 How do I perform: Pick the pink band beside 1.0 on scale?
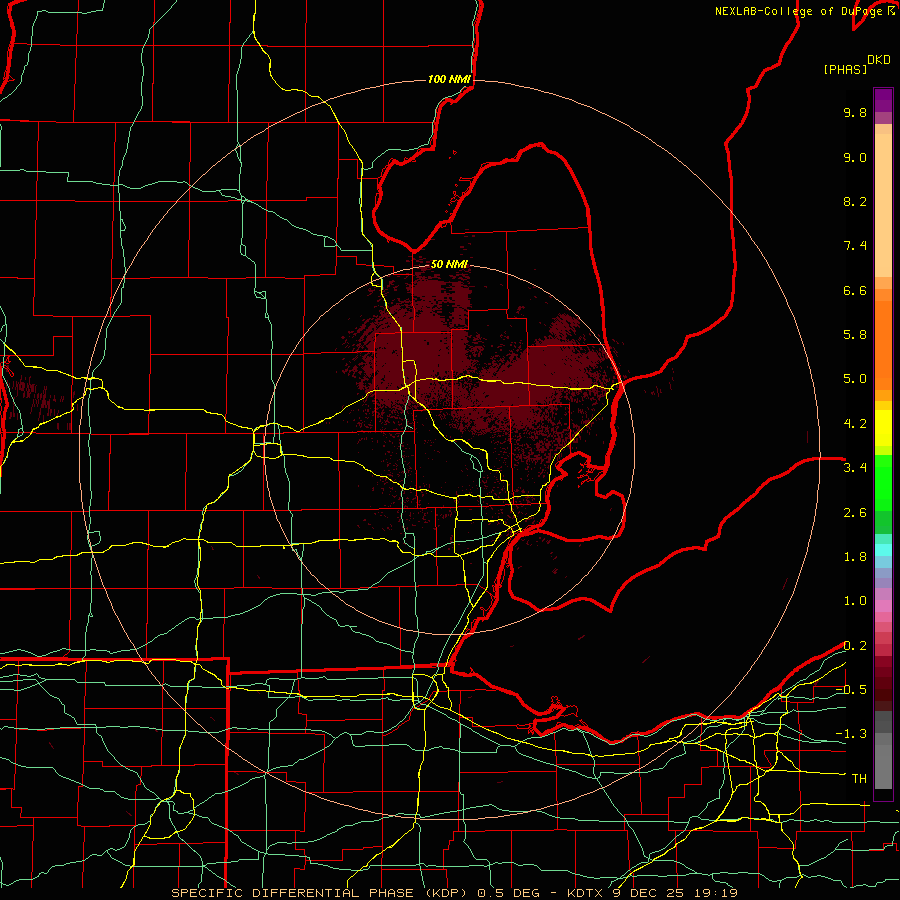(x=883, y=606)
